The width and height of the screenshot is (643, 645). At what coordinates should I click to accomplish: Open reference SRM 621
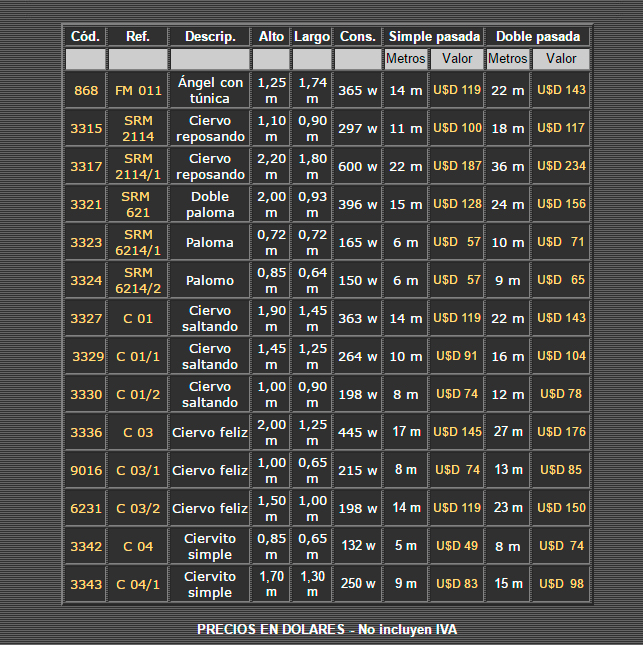138,204
